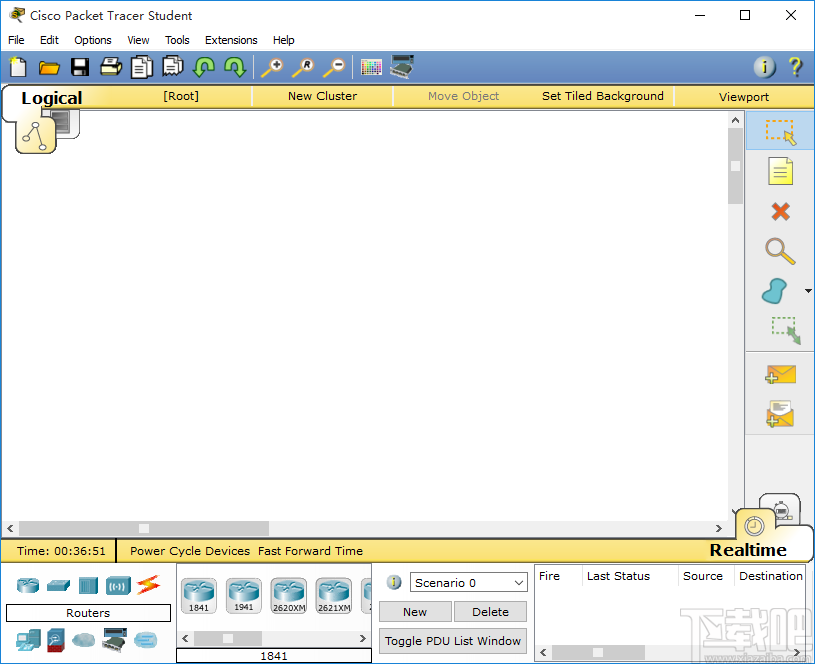Click the device list right scroll arrow
This screenshot has height=664, width=815.
[363, 638]
